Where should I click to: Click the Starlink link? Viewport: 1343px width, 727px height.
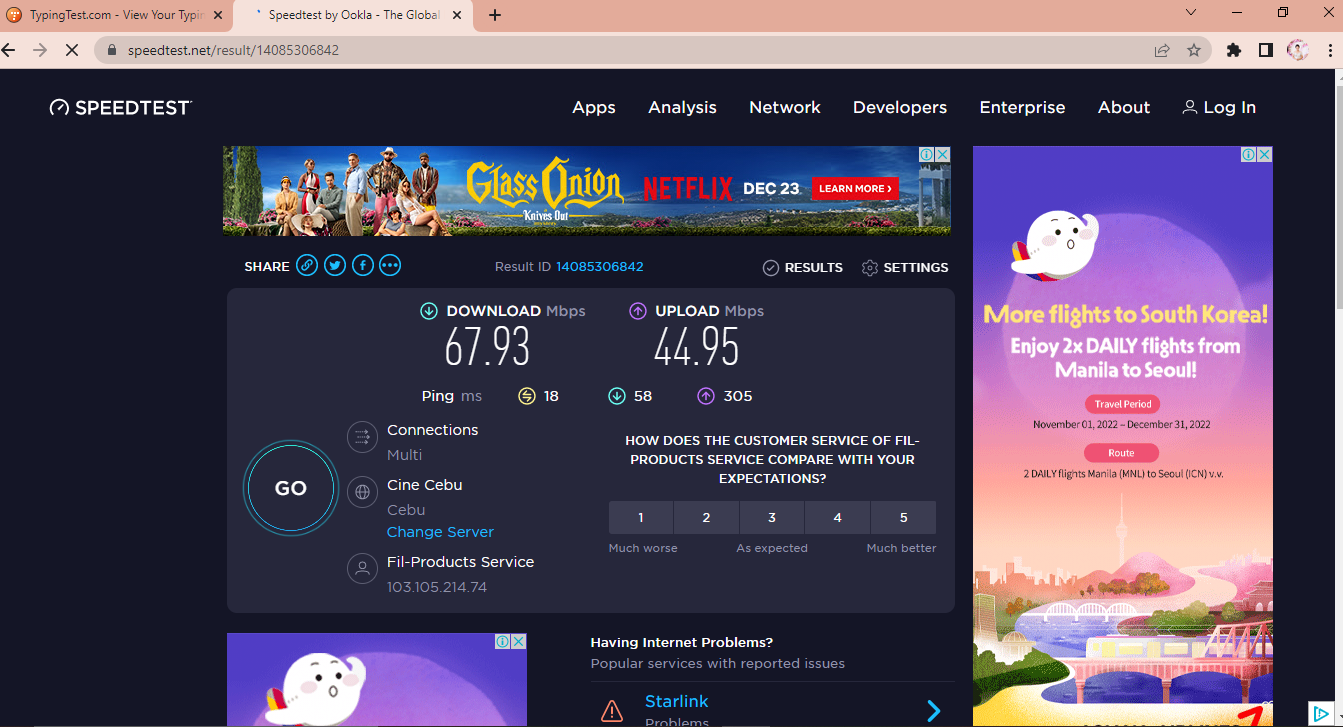pos(676,701)
